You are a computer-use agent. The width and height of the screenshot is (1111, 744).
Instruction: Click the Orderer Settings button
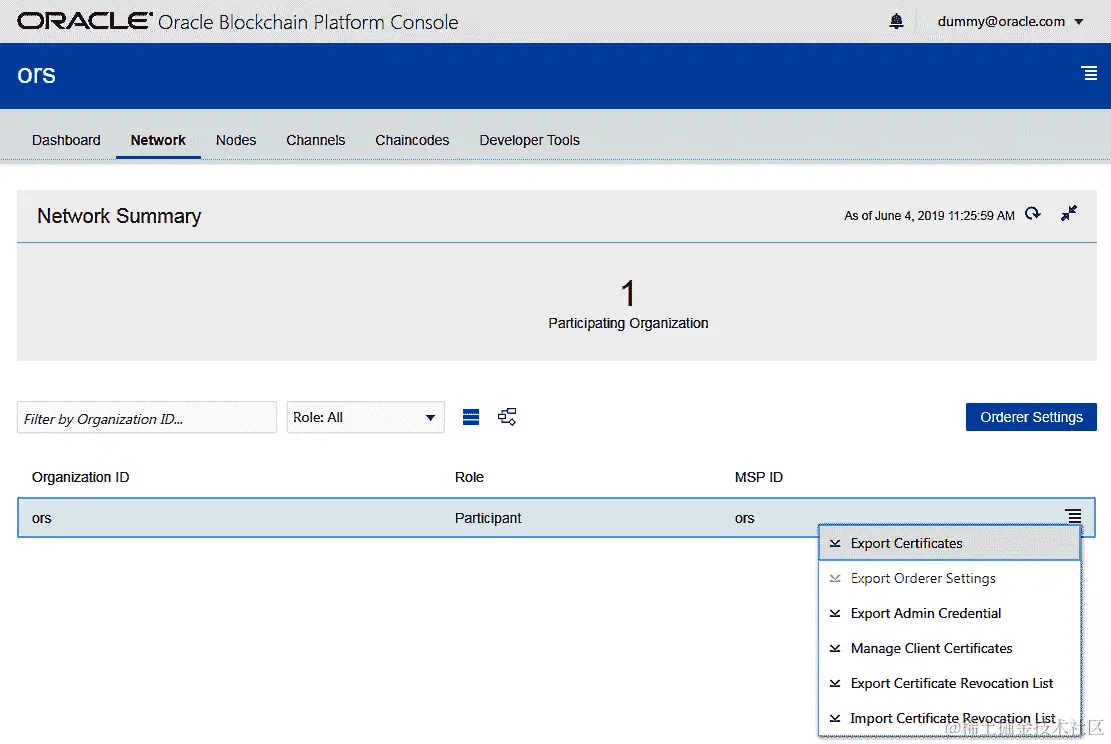(1031, 417)
